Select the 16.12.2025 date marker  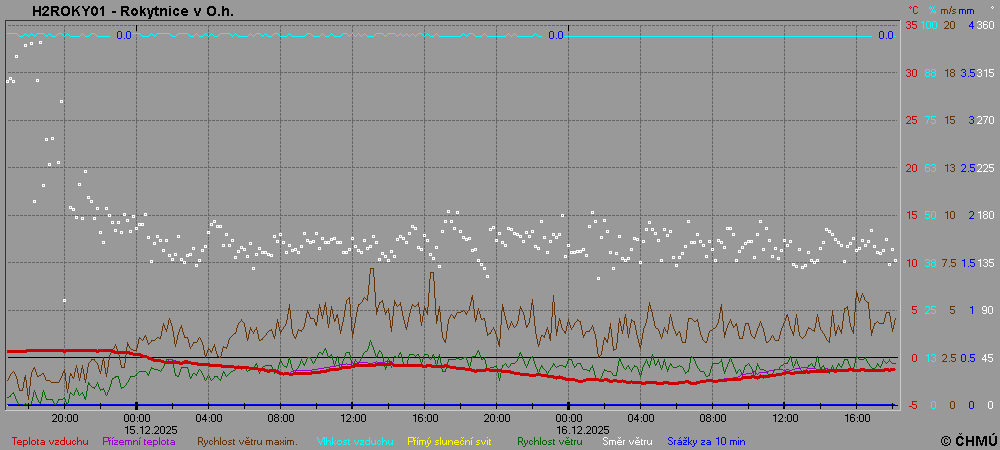[x=569, y=428]
